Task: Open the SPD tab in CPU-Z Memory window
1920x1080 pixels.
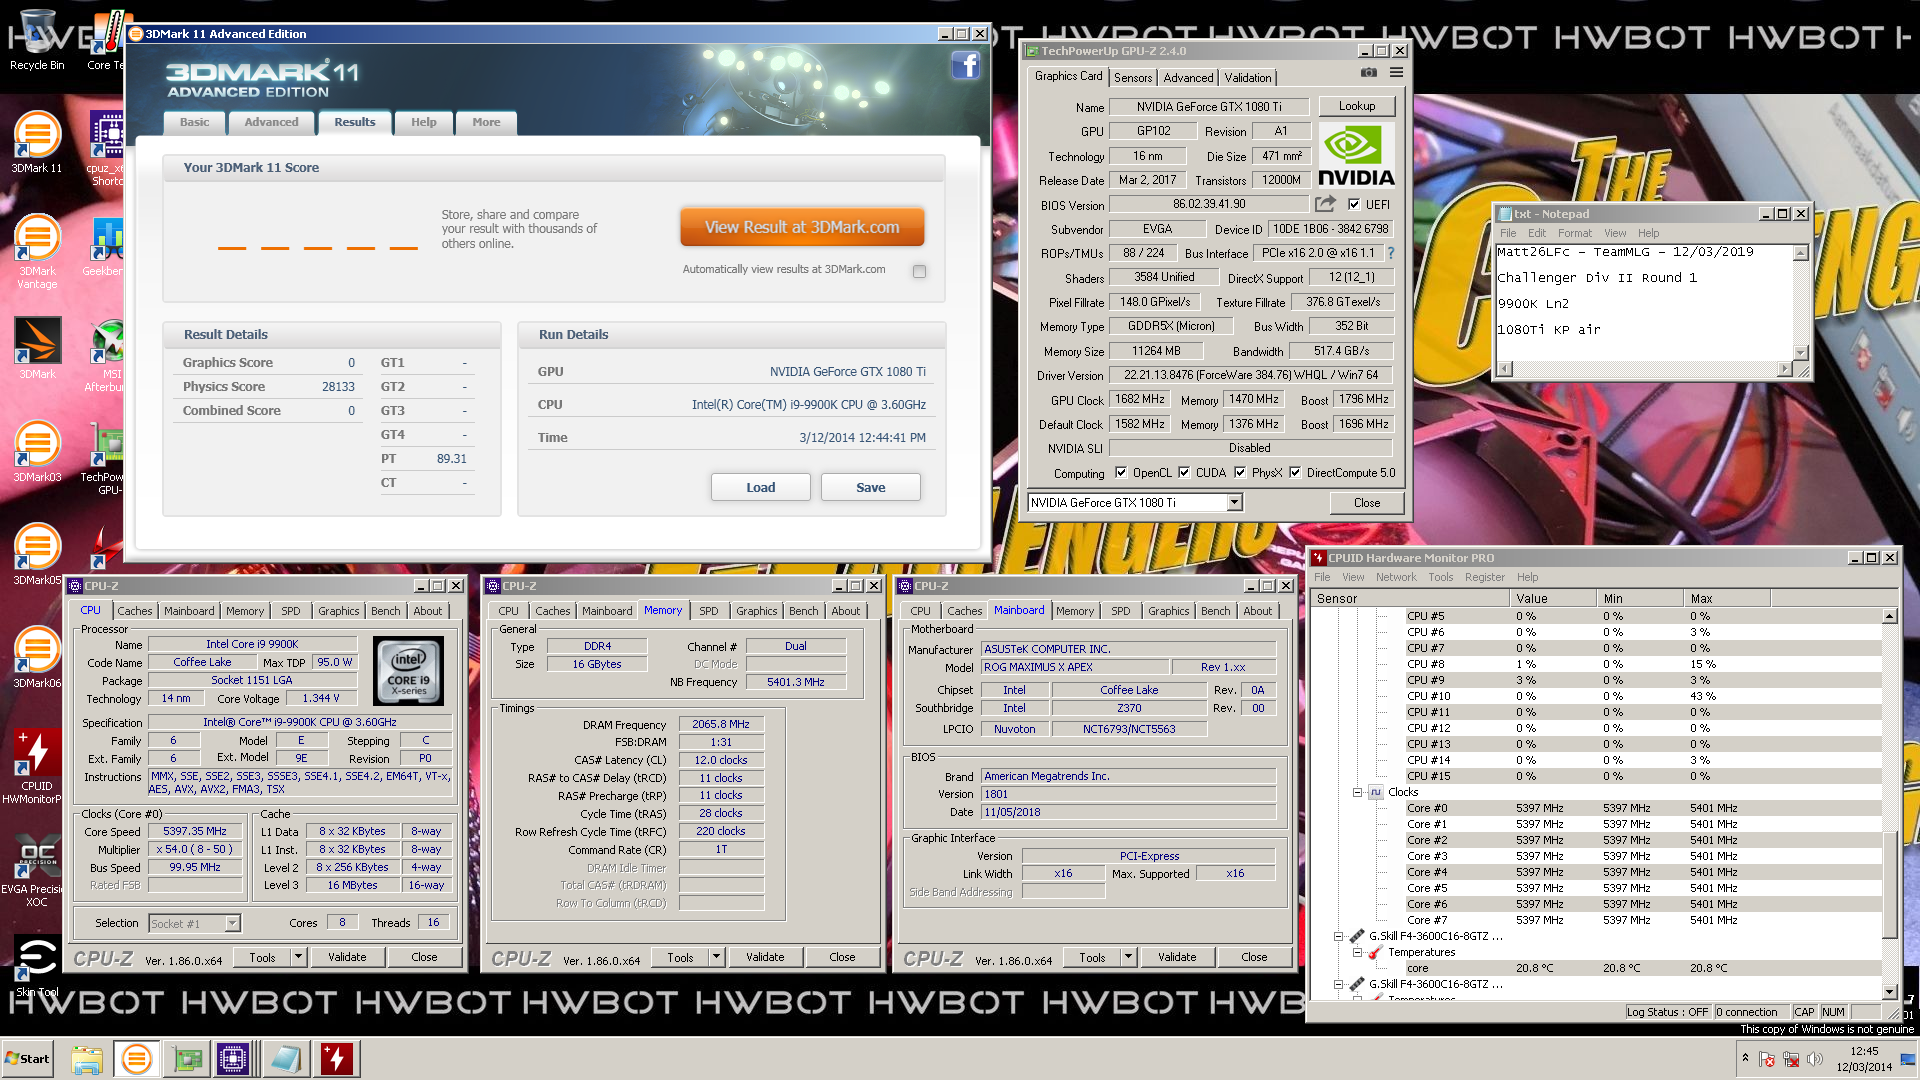Action: point(709,611)
